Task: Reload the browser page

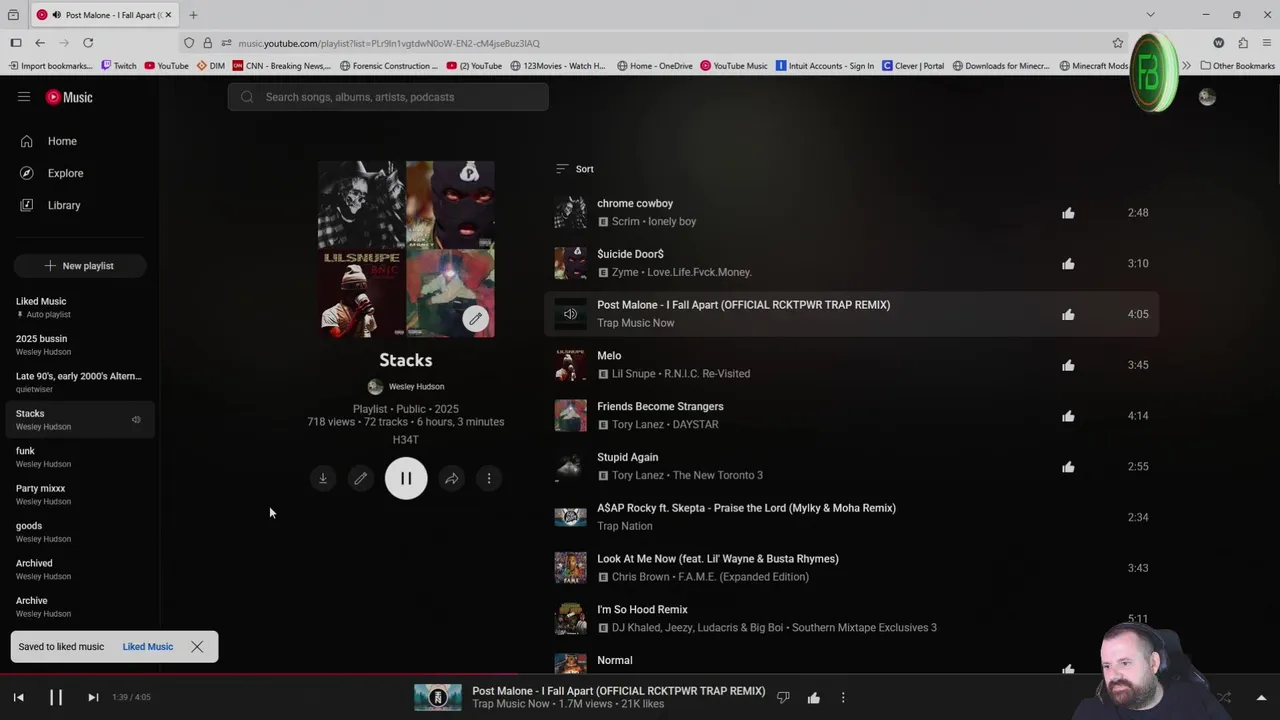Action: click(x=88, y=43)
